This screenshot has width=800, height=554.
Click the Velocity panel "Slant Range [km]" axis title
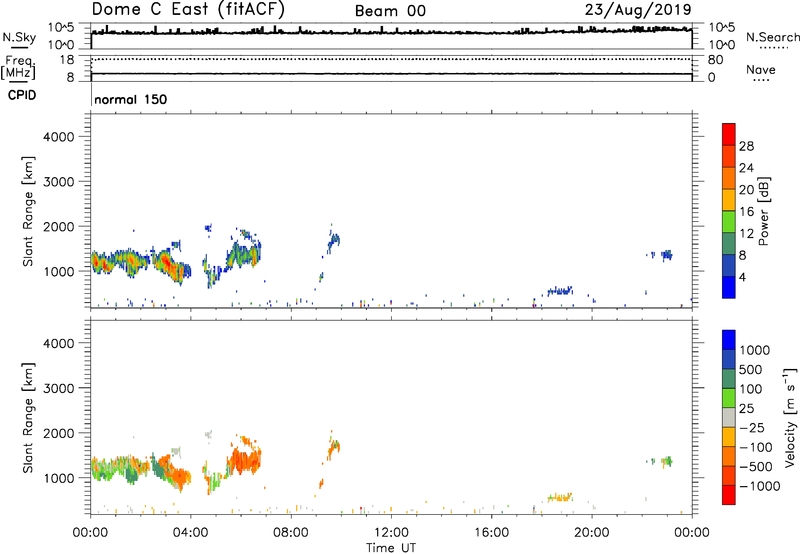click(28, 418)
